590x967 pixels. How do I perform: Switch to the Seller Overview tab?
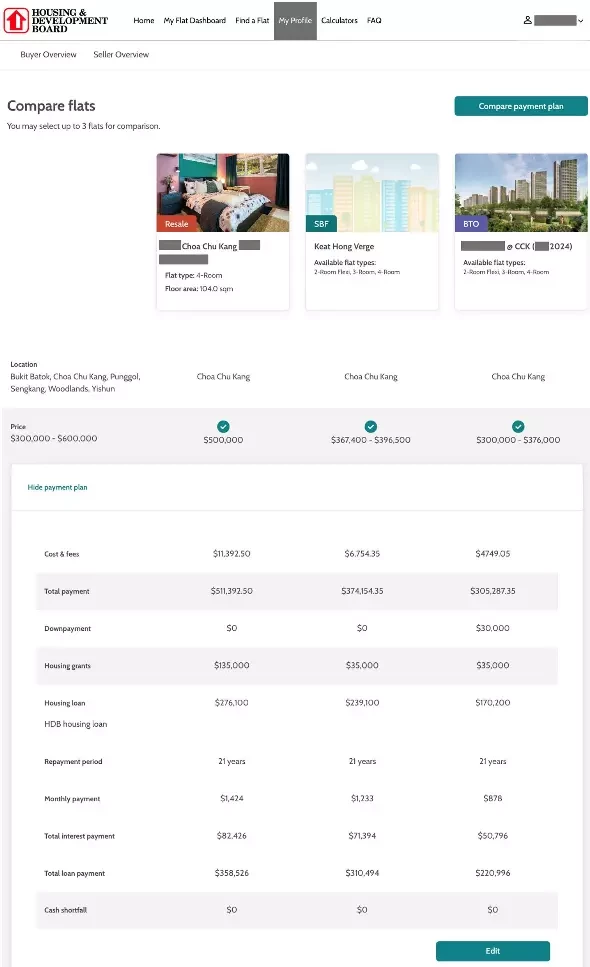pos(121,54)
